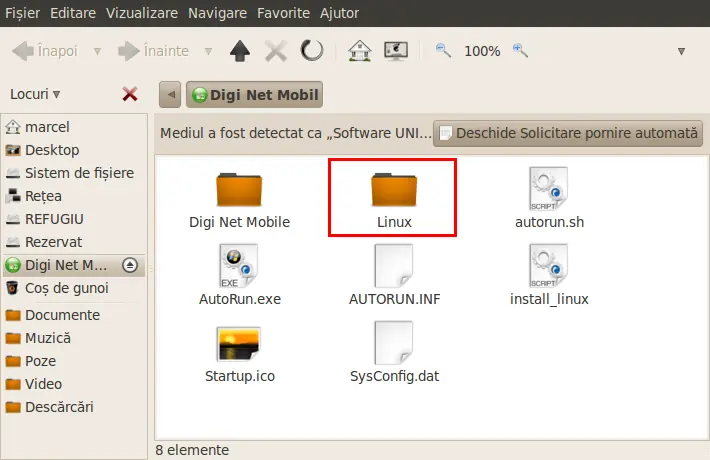Click the Up parent folder arrow
Screen dimensions: 710x460
click(x=240, y=51)
